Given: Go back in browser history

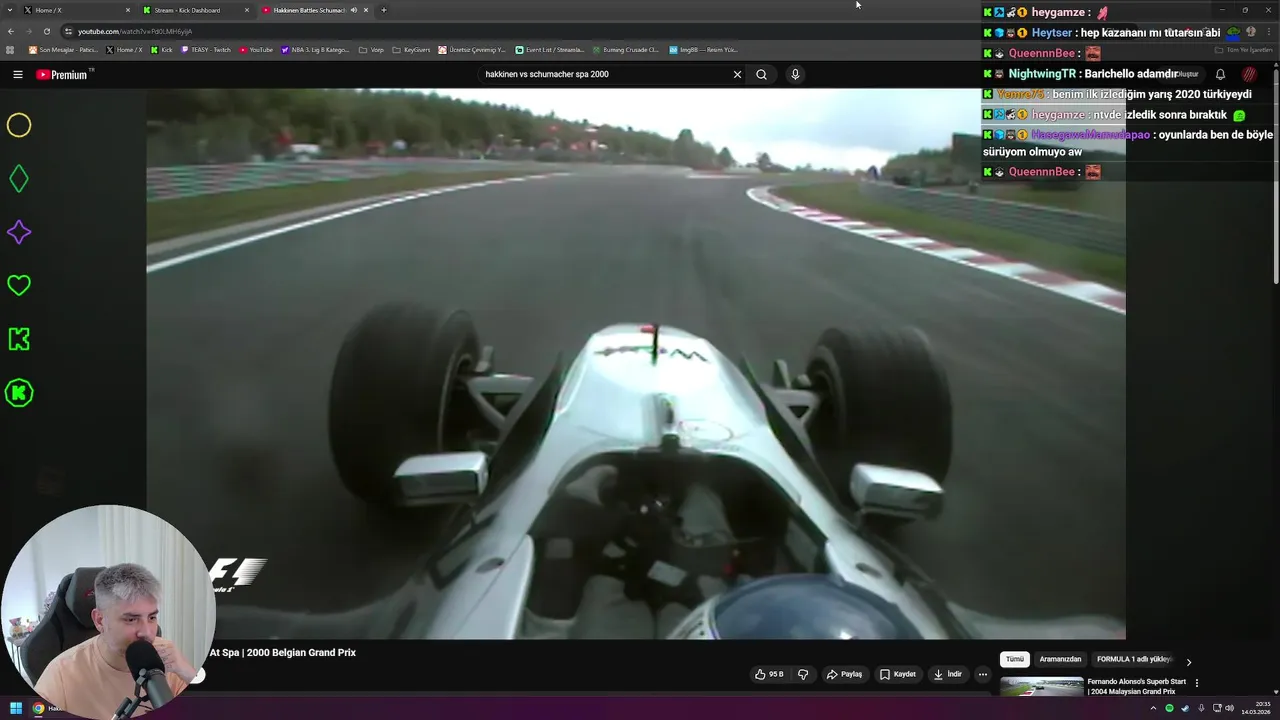Looking at the screenshot, I should tap(10, 31).
